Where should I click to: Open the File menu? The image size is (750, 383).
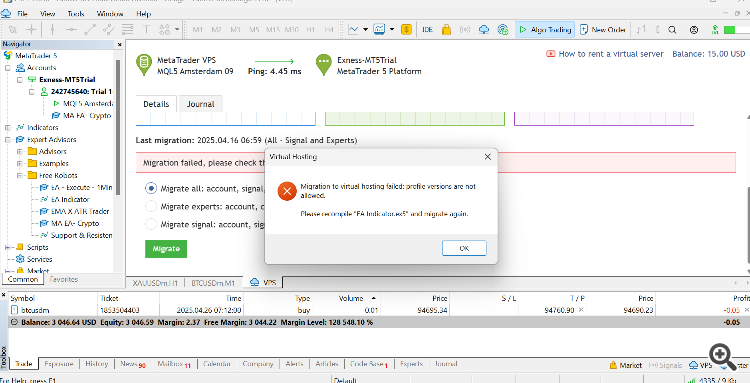[22, 14]
